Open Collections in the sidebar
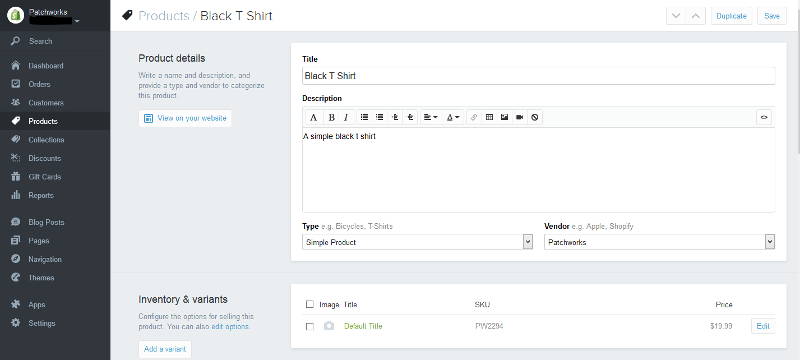Screen dimensions: 800x360 click(x=46, y=140)
